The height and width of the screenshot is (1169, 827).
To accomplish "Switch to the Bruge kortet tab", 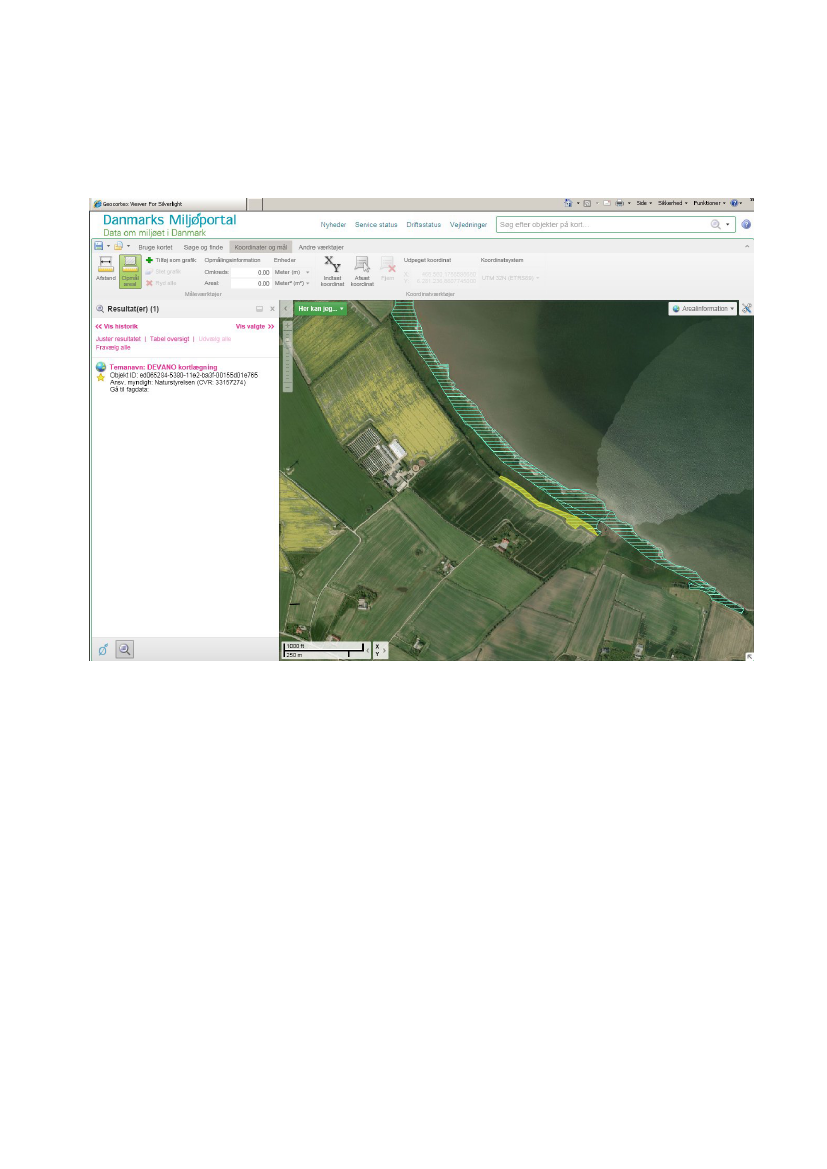I will 155,247.
